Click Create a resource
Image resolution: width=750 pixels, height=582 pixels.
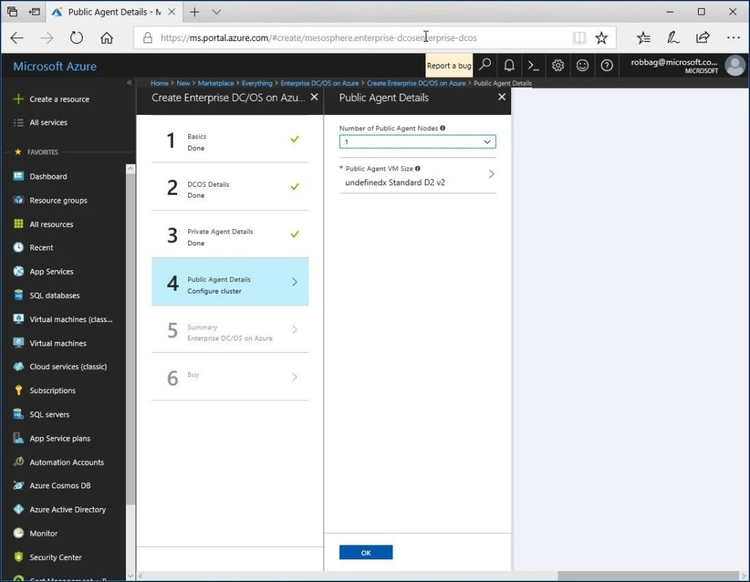[59, 99]
